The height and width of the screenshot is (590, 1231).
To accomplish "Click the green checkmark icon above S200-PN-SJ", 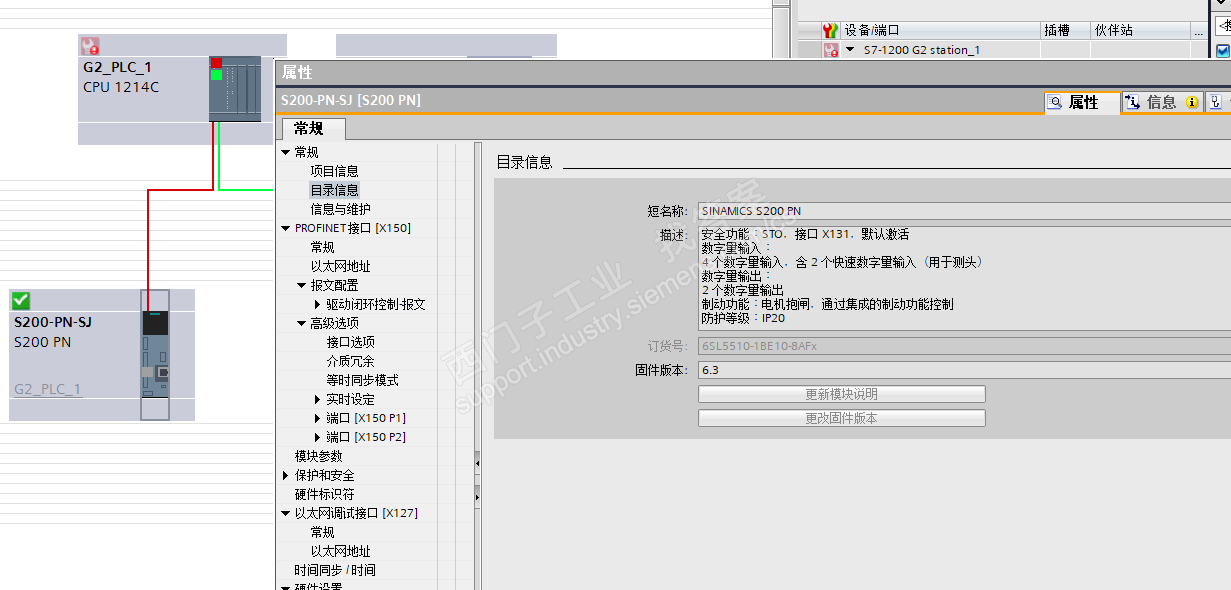I will point(21,300).
